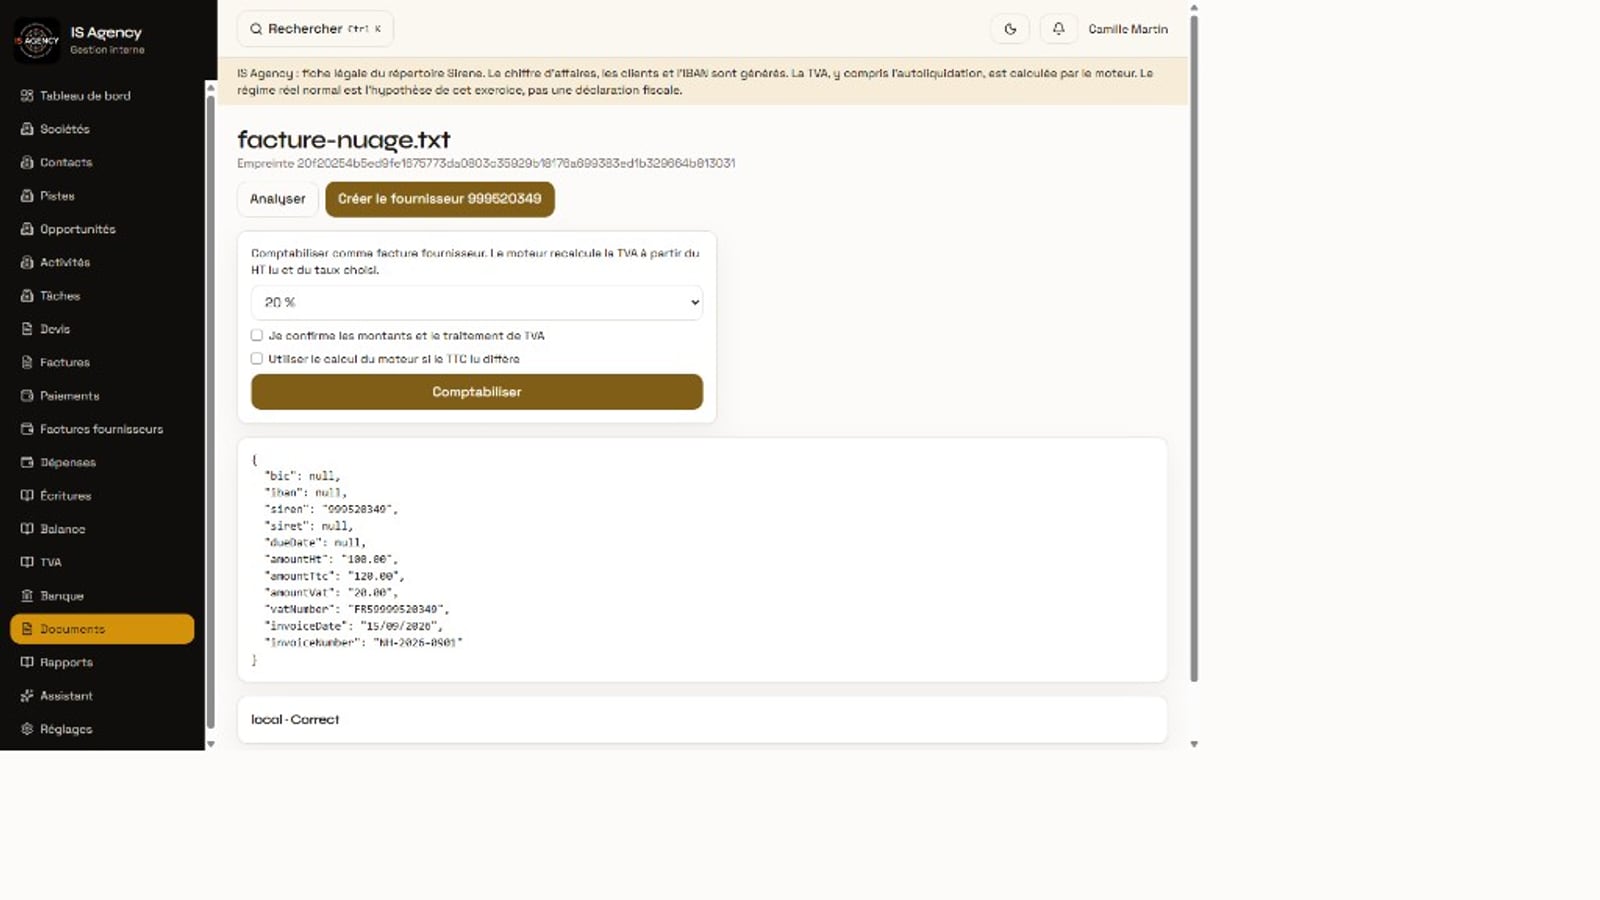Click the 'amountTtc' JSON line
This screenshot has width=1600, height=900.
click(334, 576)
